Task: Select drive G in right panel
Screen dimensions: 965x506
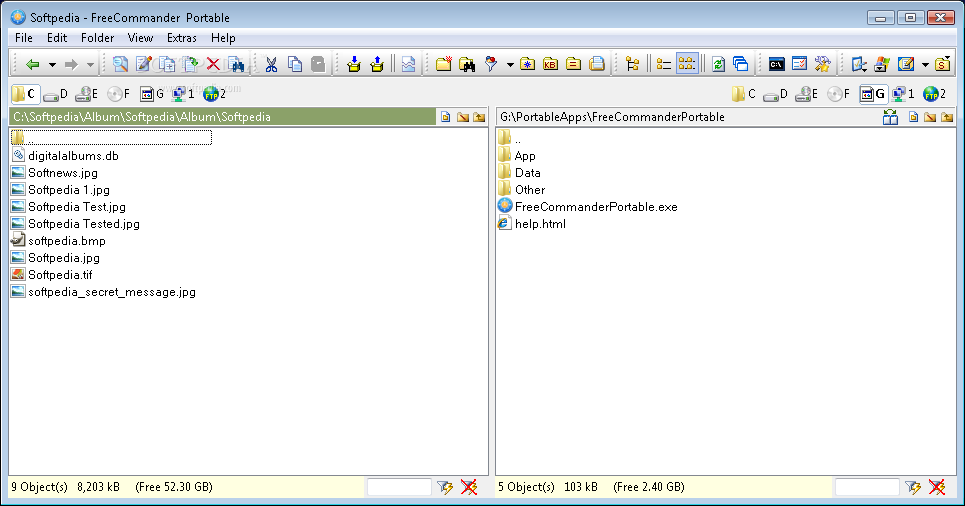Action: point(873,94)
